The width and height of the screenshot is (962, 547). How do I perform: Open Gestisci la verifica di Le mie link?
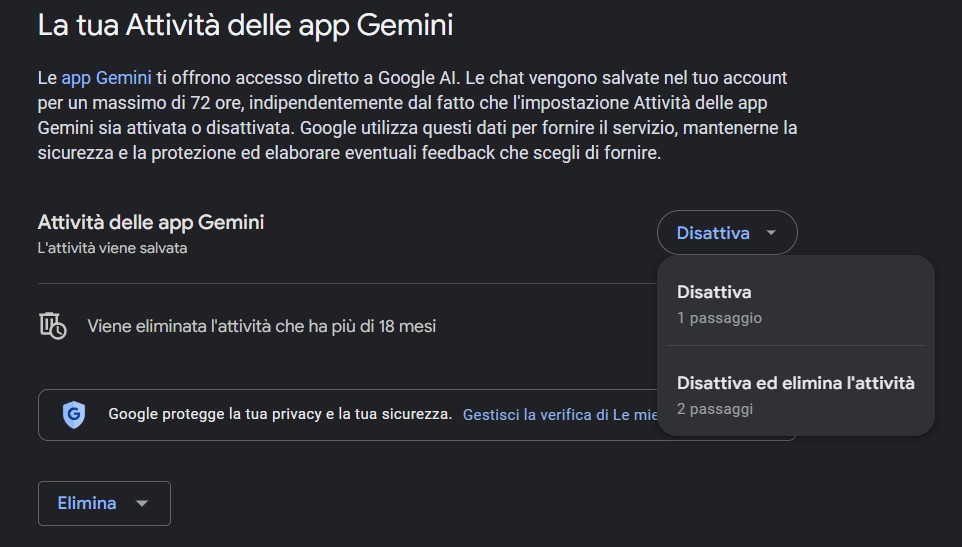[560, 415]
